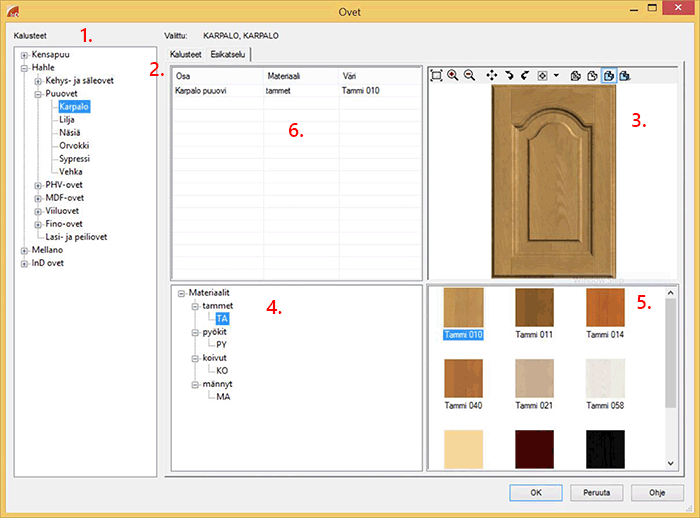
Task: Expand the Kensapuu tree node
Action: [x=24, y=54]
